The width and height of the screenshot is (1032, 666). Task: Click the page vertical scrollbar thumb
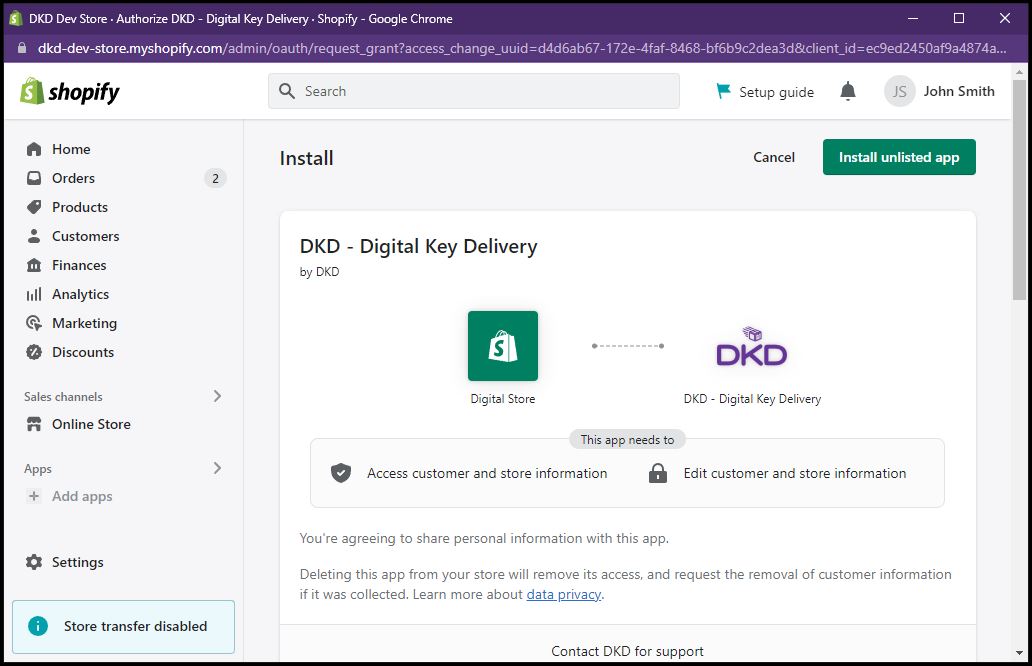pos(1019,190)
